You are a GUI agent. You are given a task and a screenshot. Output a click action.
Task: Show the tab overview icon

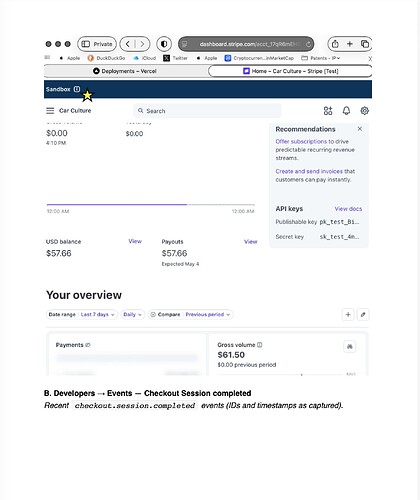pyautogui.click(x=365, y=44)
